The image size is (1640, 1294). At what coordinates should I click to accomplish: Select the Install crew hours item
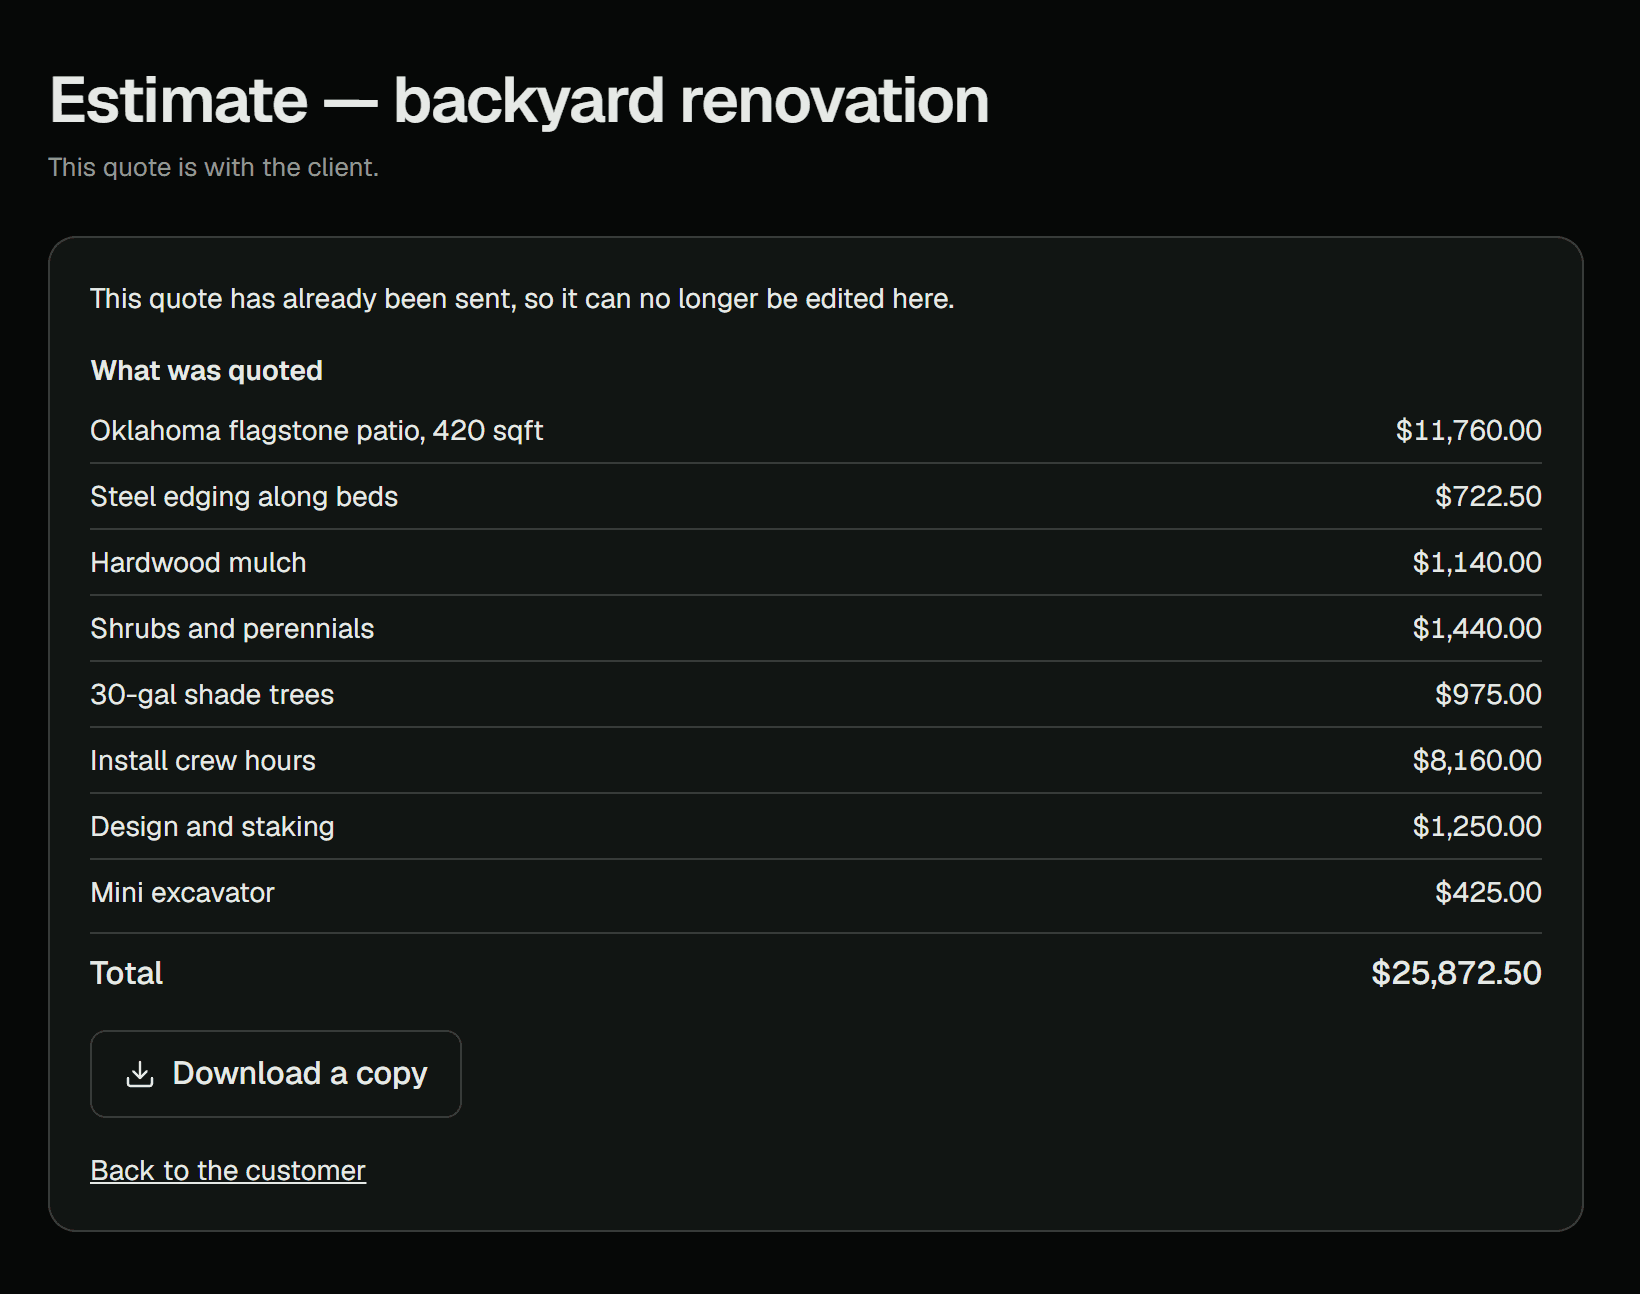816,761
